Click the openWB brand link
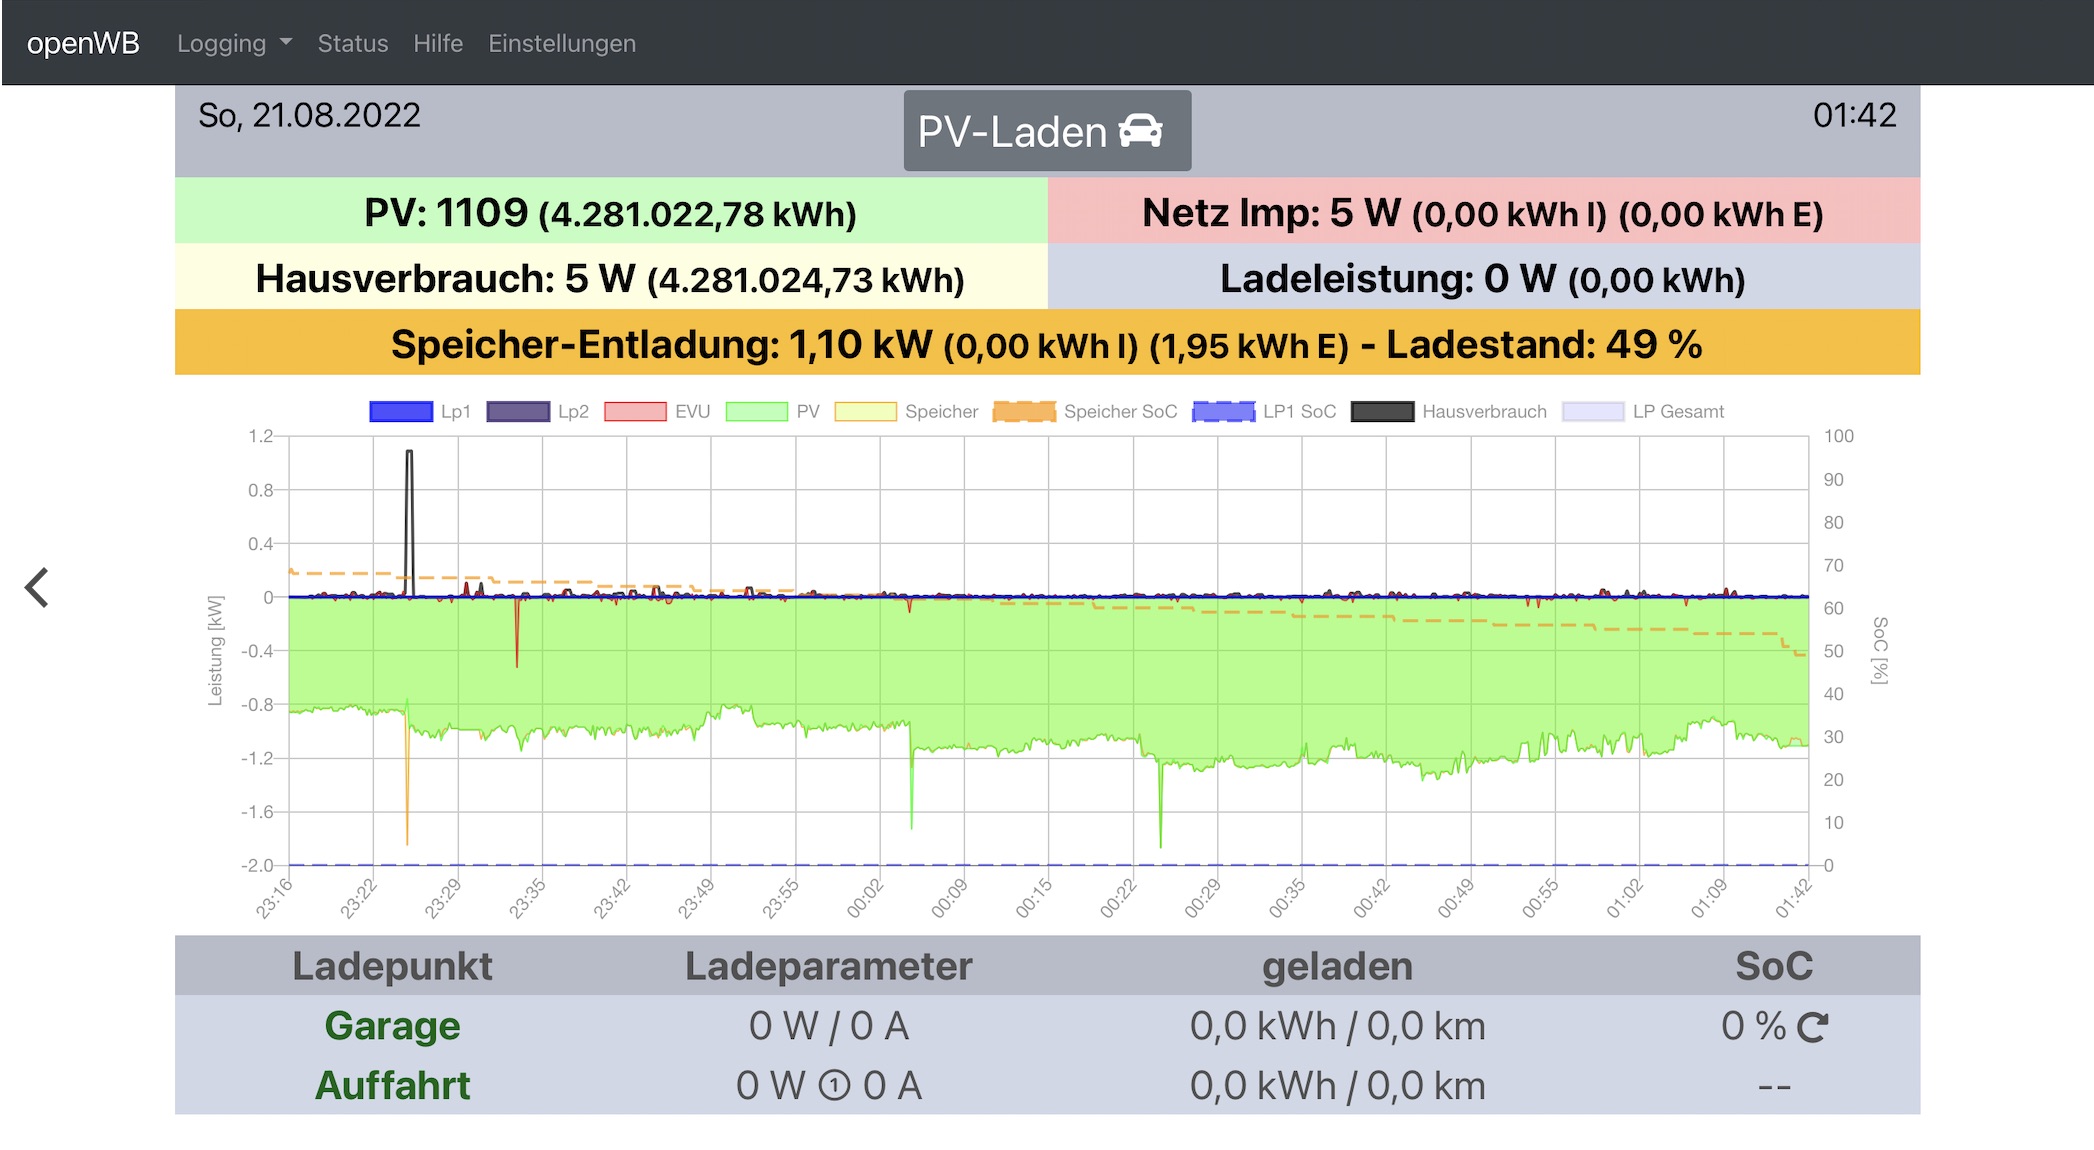 [83, 43]
